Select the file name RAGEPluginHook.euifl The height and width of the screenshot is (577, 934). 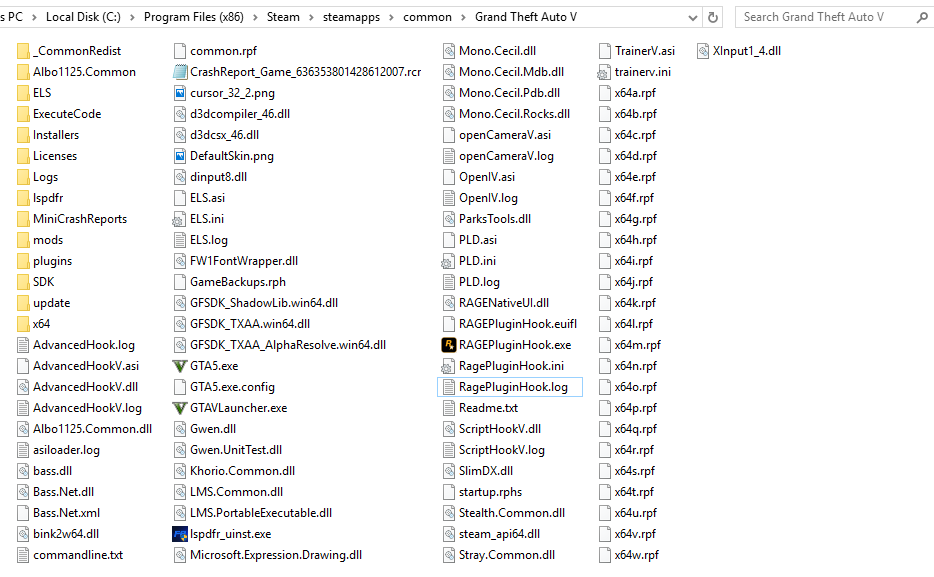(x=518, y=324)
